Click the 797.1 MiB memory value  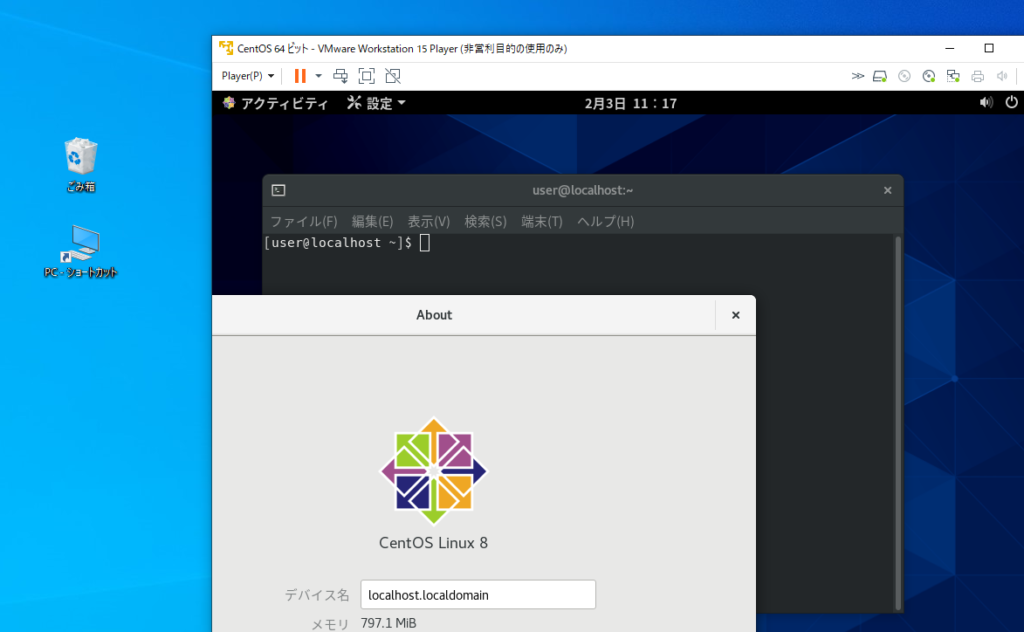389,624
